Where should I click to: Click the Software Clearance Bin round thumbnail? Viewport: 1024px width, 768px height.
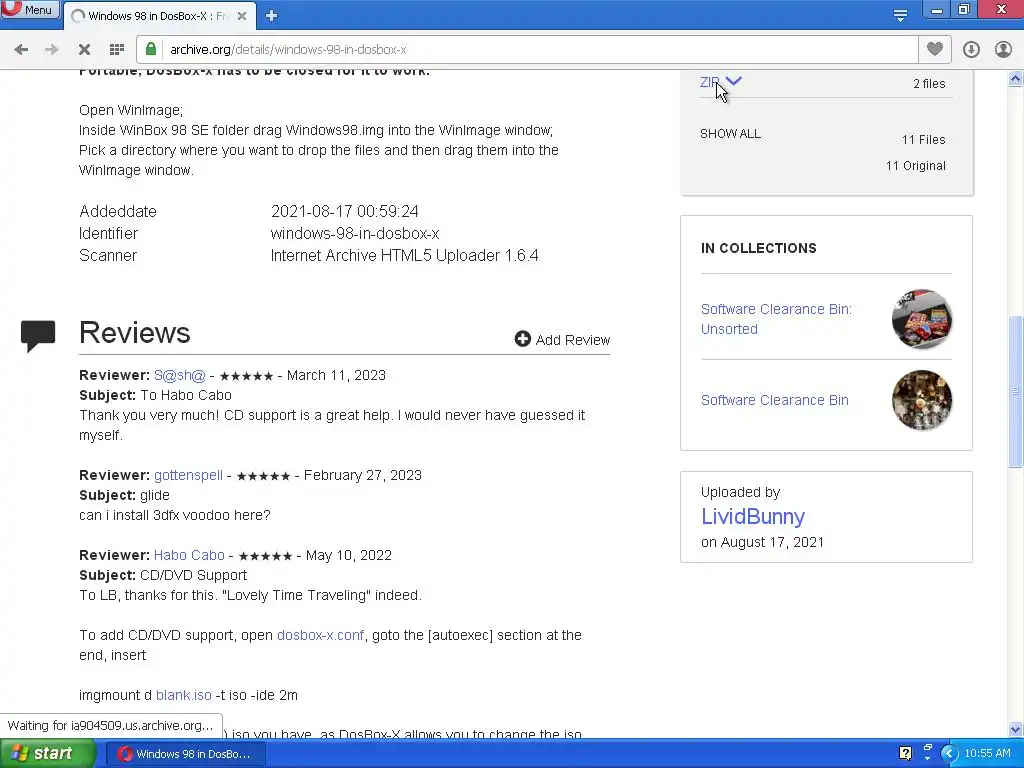[921, 400]
